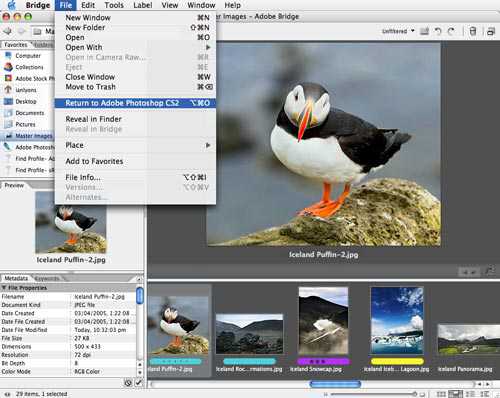The image size is (500, 398).
Task: Click the thumbnail size slider
Action: [x=414, y=394]
